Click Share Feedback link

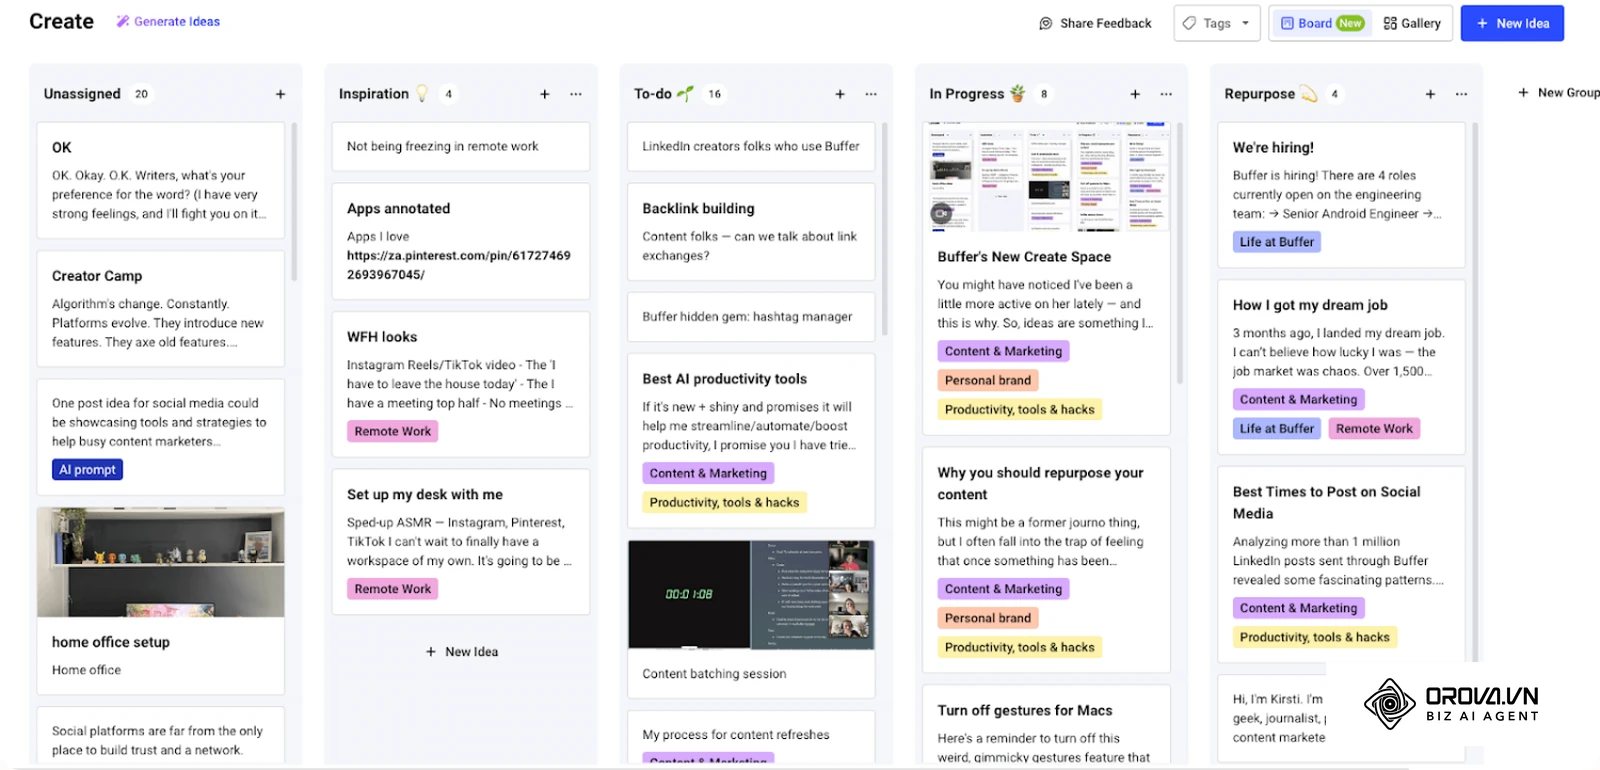pos(1095,23)
